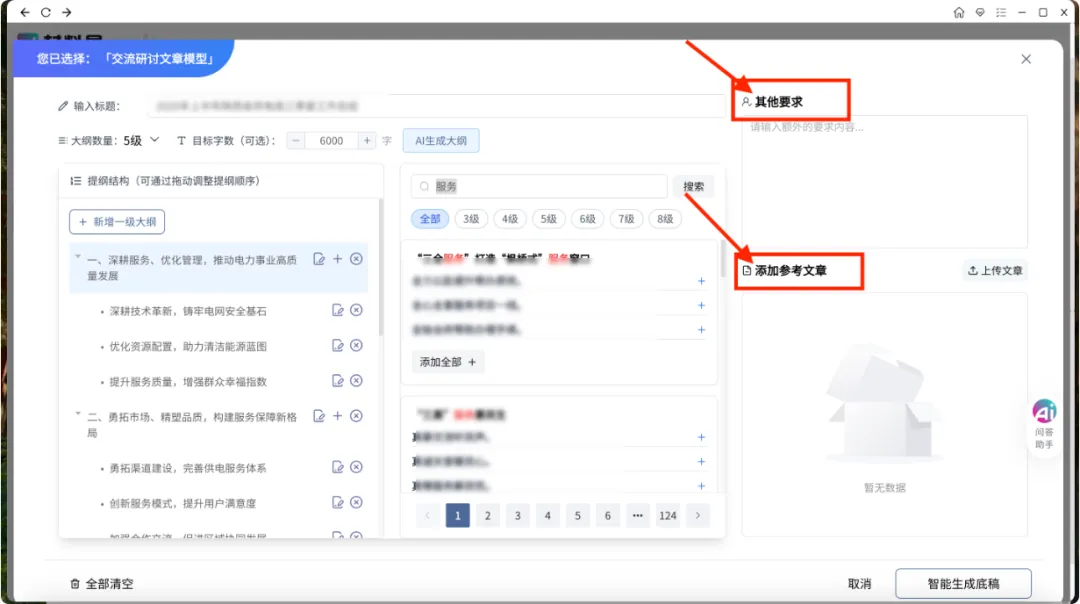Edit outline item 一、深耕服务、优化管理

pyautogui.click(x=319, y=259)
